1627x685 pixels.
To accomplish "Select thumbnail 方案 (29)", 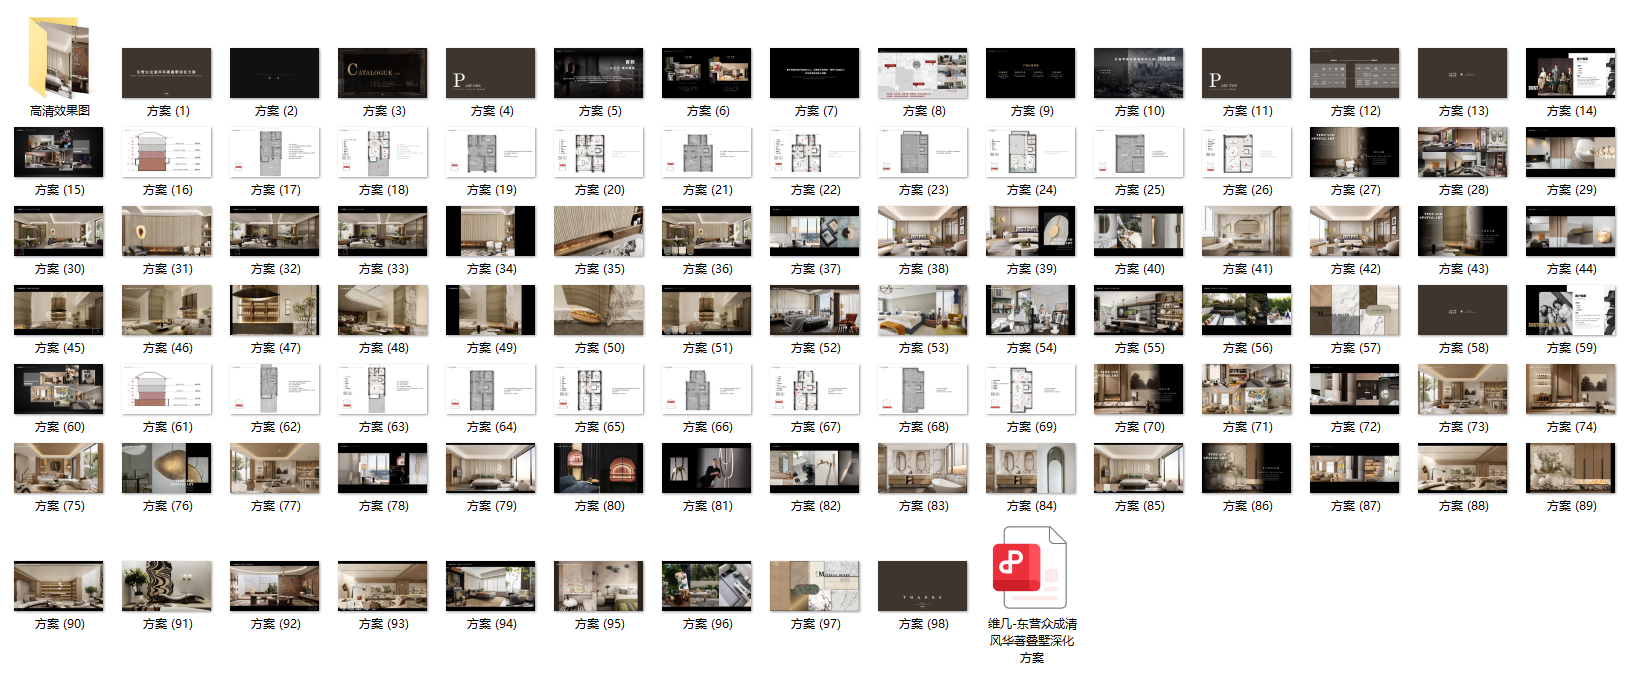I will coord(1571,152).
